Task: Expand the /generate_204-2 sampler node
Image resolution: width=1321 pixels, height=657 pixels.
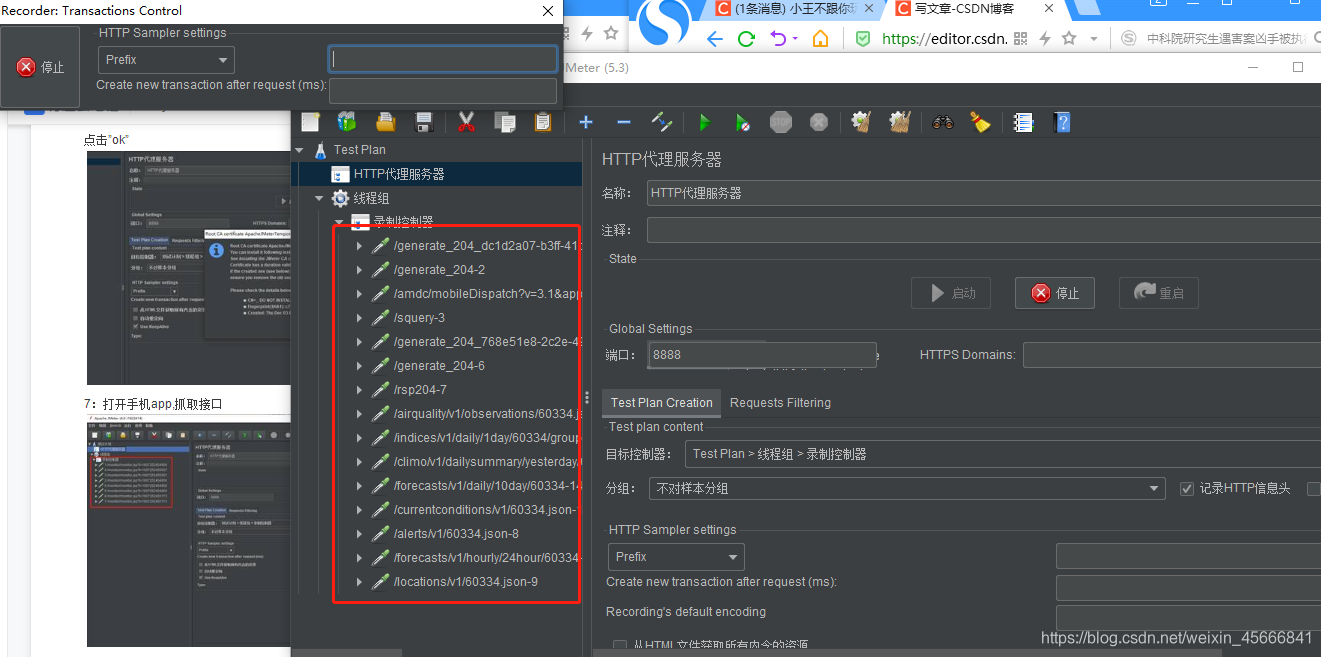Action: 360,270
